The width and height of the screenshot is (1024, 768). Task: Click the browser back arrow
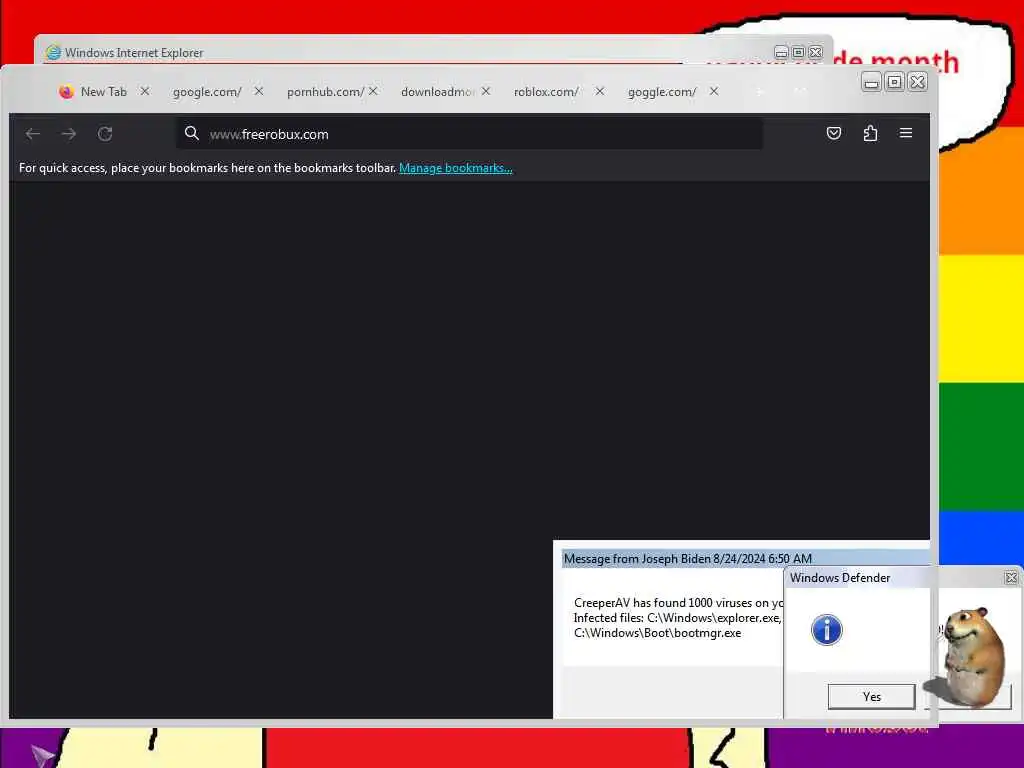(x=33, y=134)
